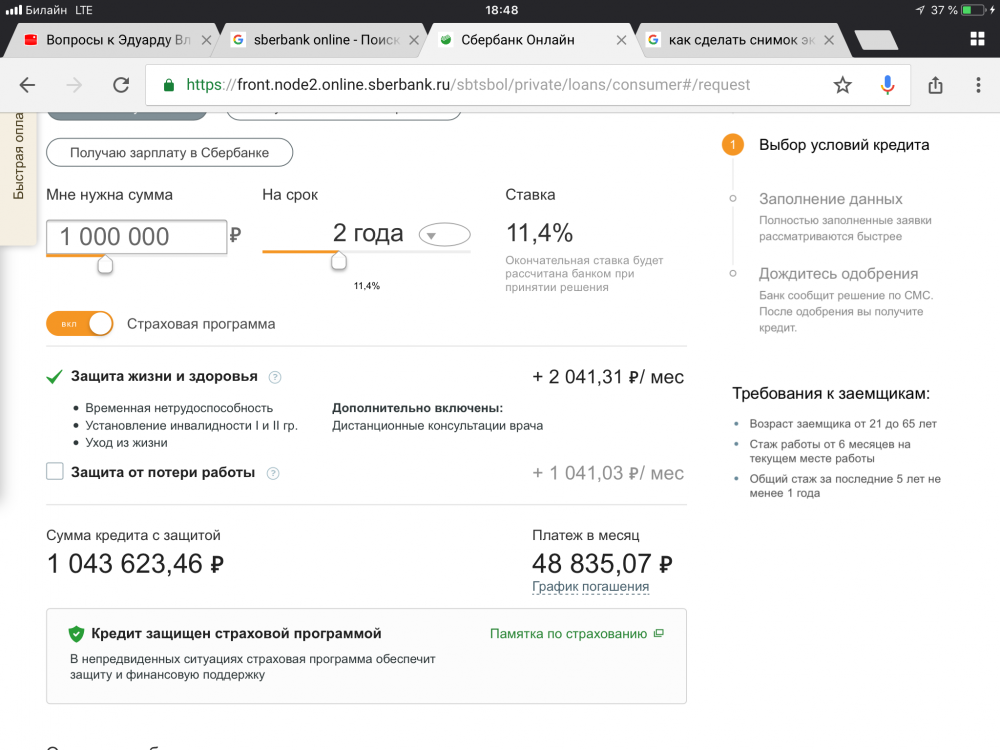Image resolution: width=1000 pixels, height=750 pixels.
Task: Close the 'Вопросы к Эдуарду' tab
Action: pyautogui.click(x=206, y=40)
